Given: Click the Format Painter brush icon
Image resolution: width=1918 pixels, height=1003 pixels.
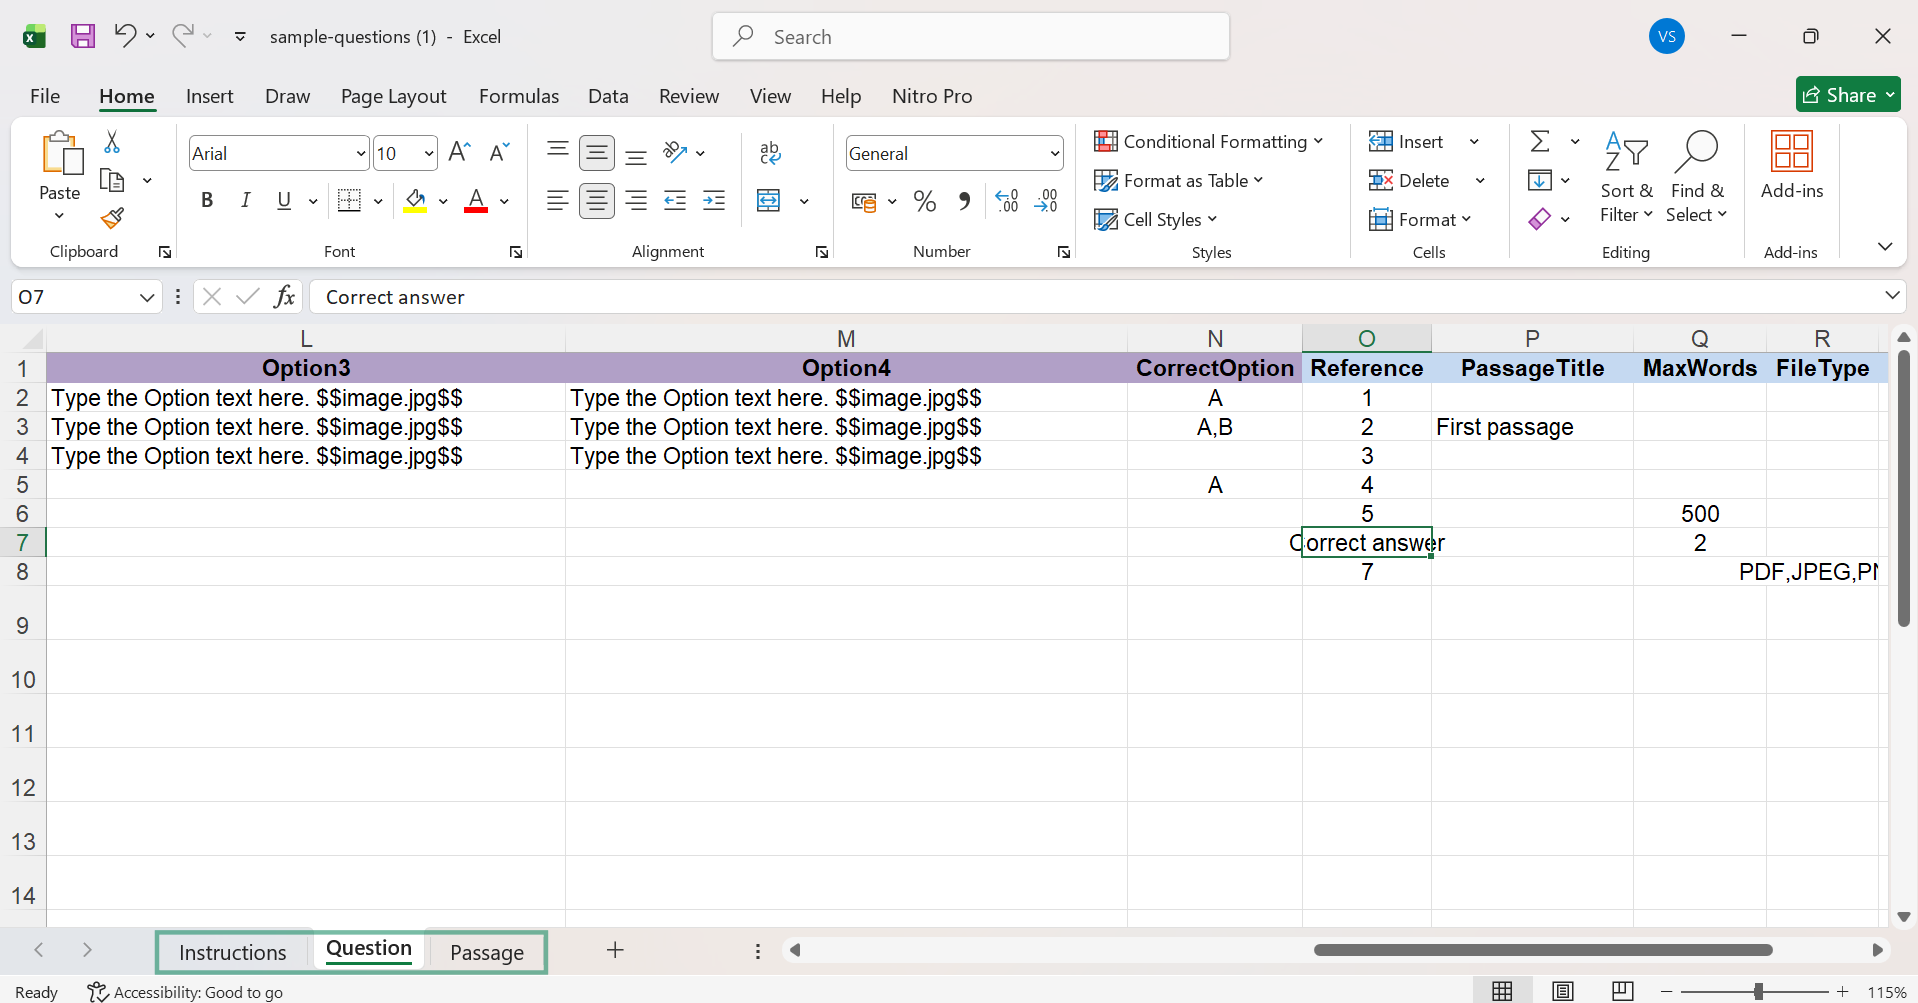Looking at the screenshot, I should pos(112,218).
